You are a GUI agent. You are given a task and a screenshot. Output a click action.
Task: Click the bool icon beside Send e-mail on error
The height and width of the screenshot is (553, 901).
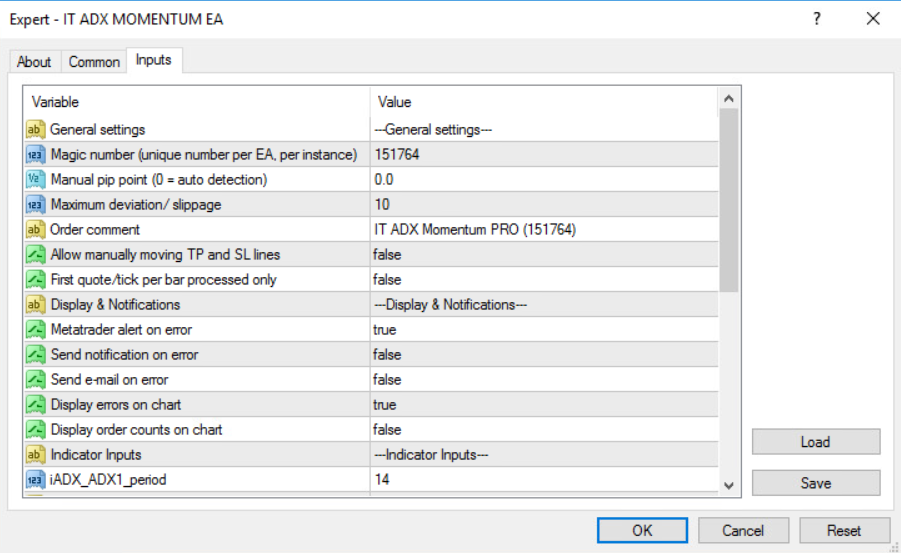pyautogui.click(x=35, y=379)
